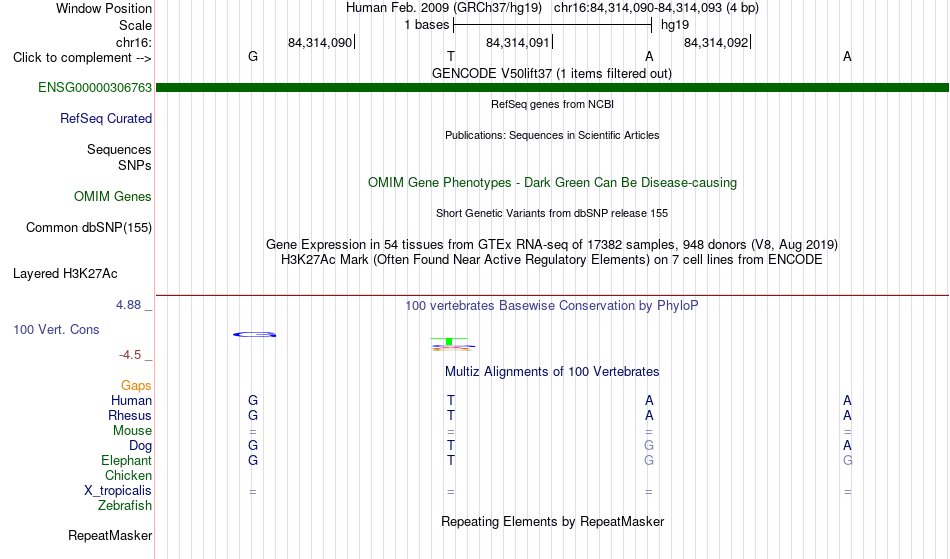Click the blue G conservation logo

[254, 334]
